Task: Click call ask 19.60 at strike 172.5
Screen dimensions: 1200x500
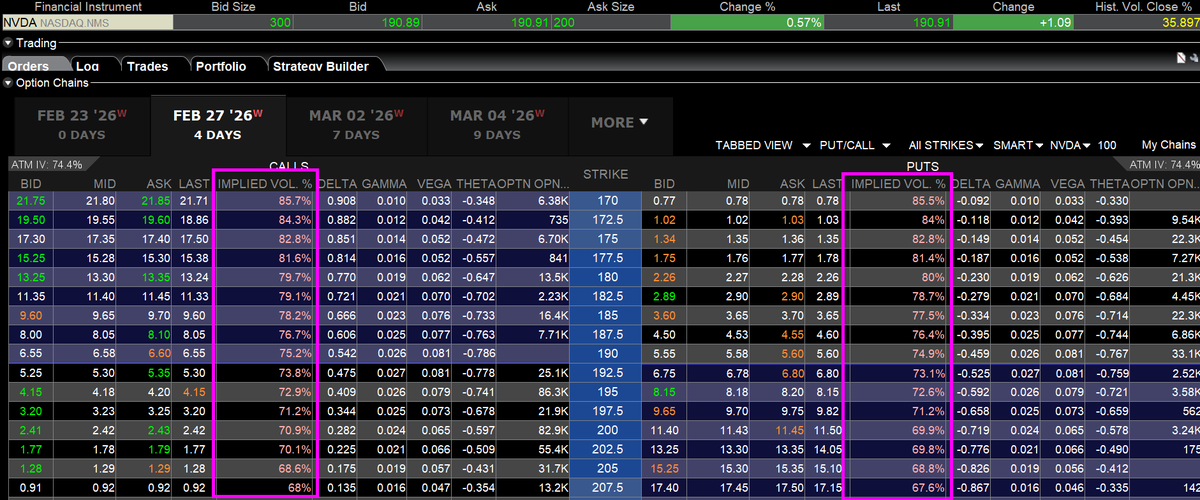Action: click(x=158, y=219)
